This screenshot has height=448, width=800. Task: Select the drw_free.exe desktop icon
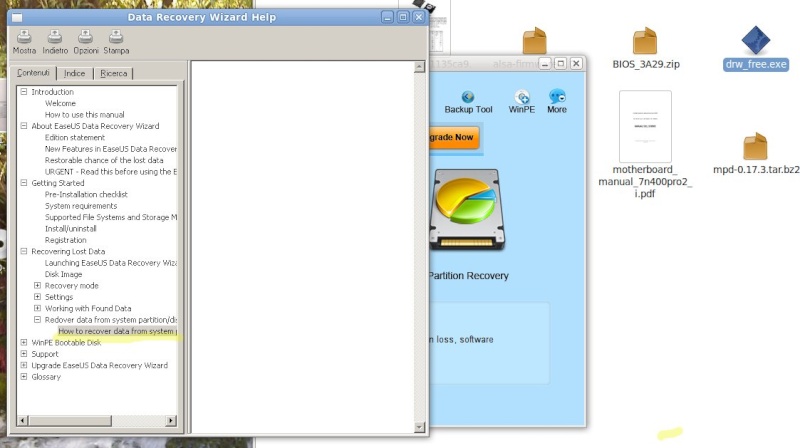point(756,48)
